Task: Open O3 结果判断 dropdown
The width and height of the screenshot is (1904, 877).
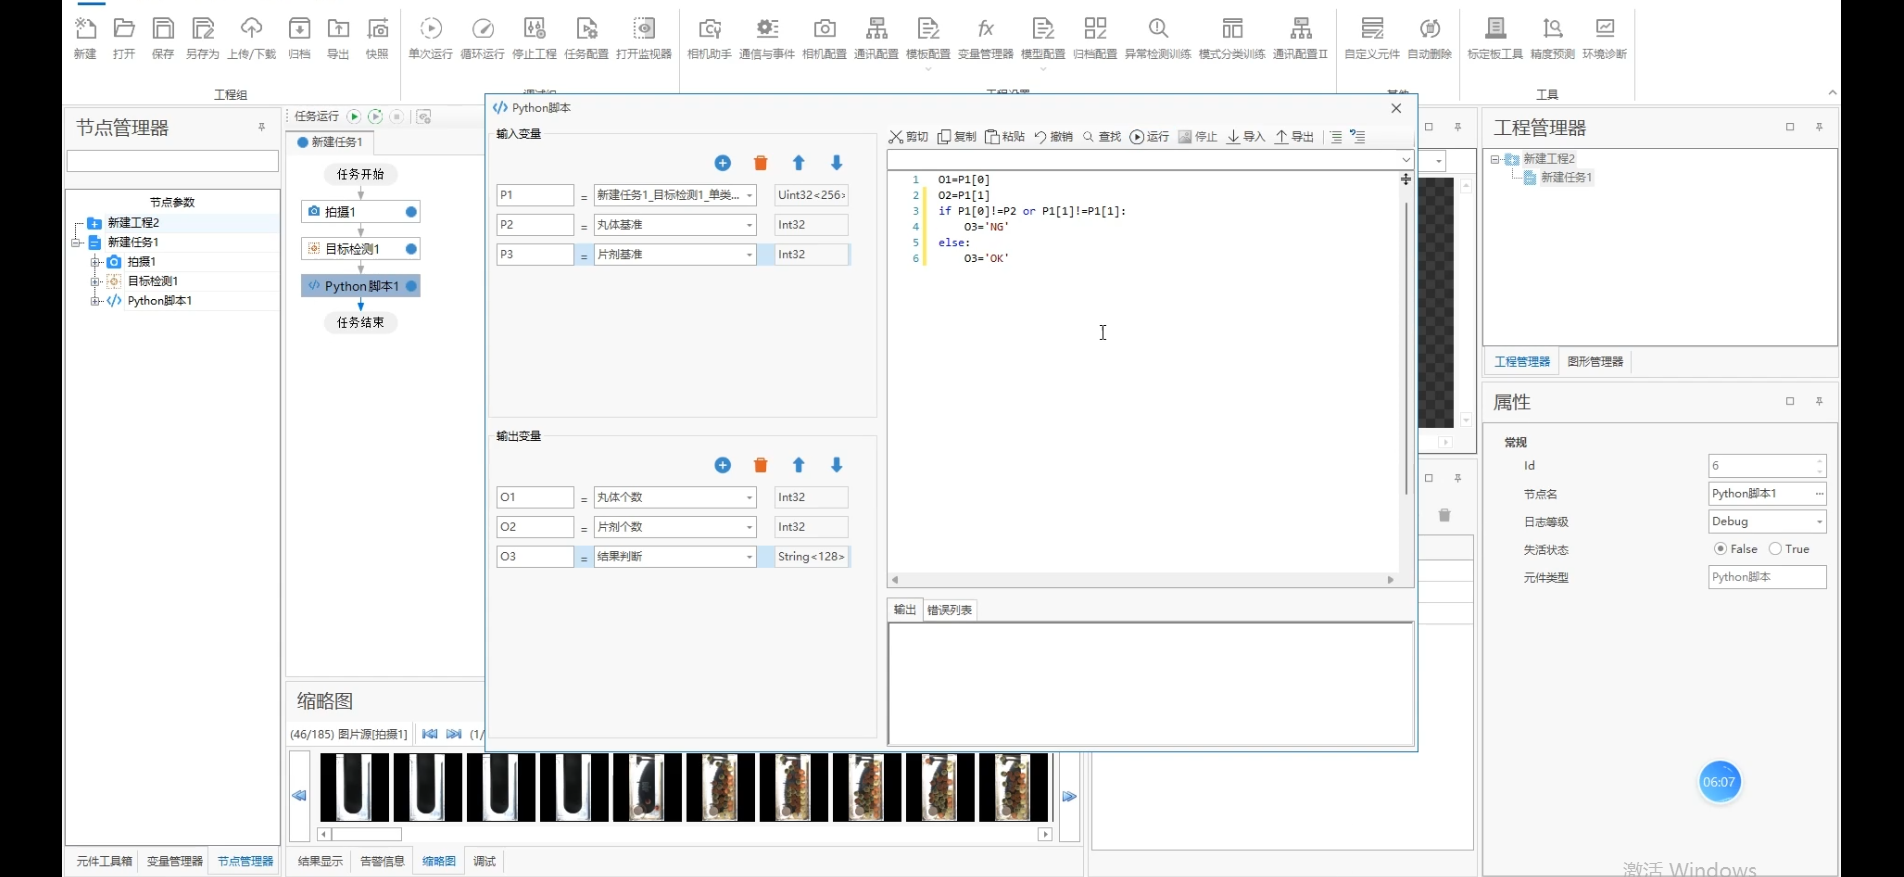Action: tap(749, 557)
